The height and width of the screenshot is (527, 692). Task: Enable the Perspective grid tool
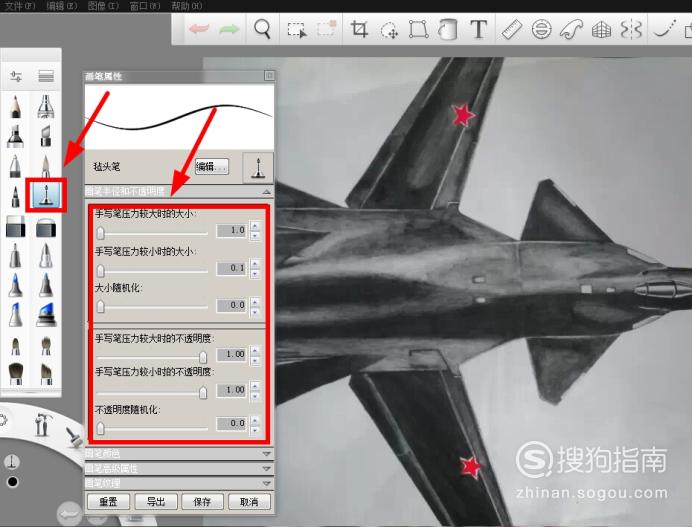pyautogui.click(x=601, y=30)
